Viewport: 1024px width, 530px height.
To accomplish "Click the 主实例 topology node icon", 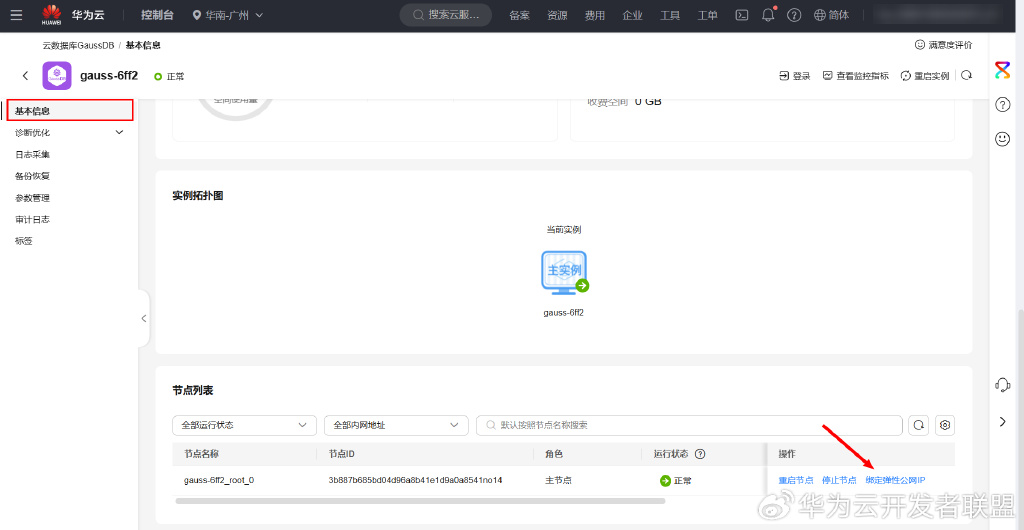I will pyautogui.click(x=564, y=272).
